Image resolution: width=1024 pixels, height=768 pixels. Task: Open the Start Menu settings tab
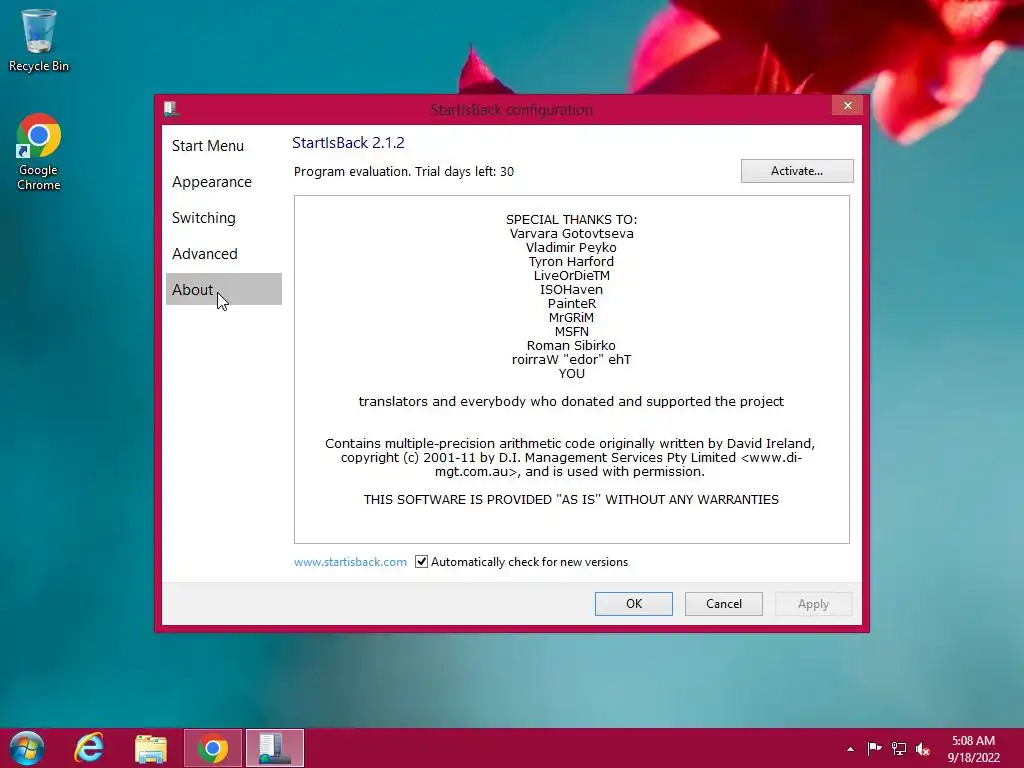coord(208,146)
